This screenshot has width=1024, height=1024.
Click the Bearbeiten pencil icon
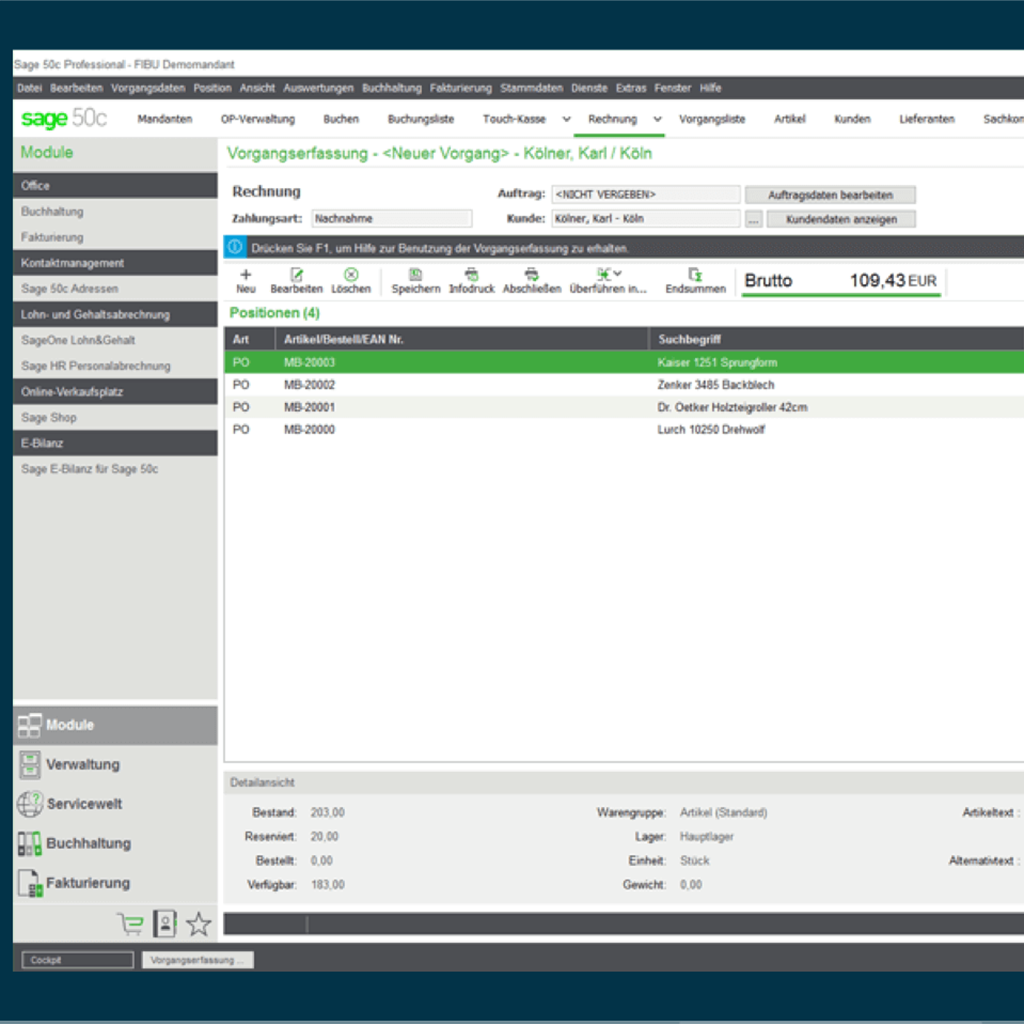coord(296,274)
